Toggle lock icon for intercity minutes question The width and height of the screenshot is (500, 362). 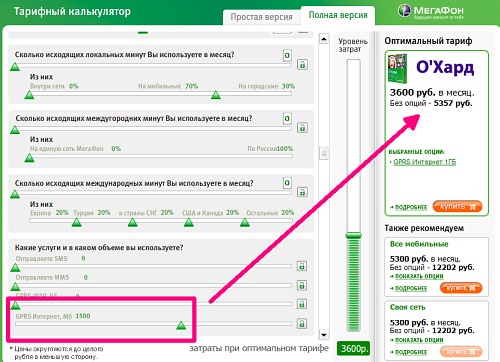coord(302,128)
